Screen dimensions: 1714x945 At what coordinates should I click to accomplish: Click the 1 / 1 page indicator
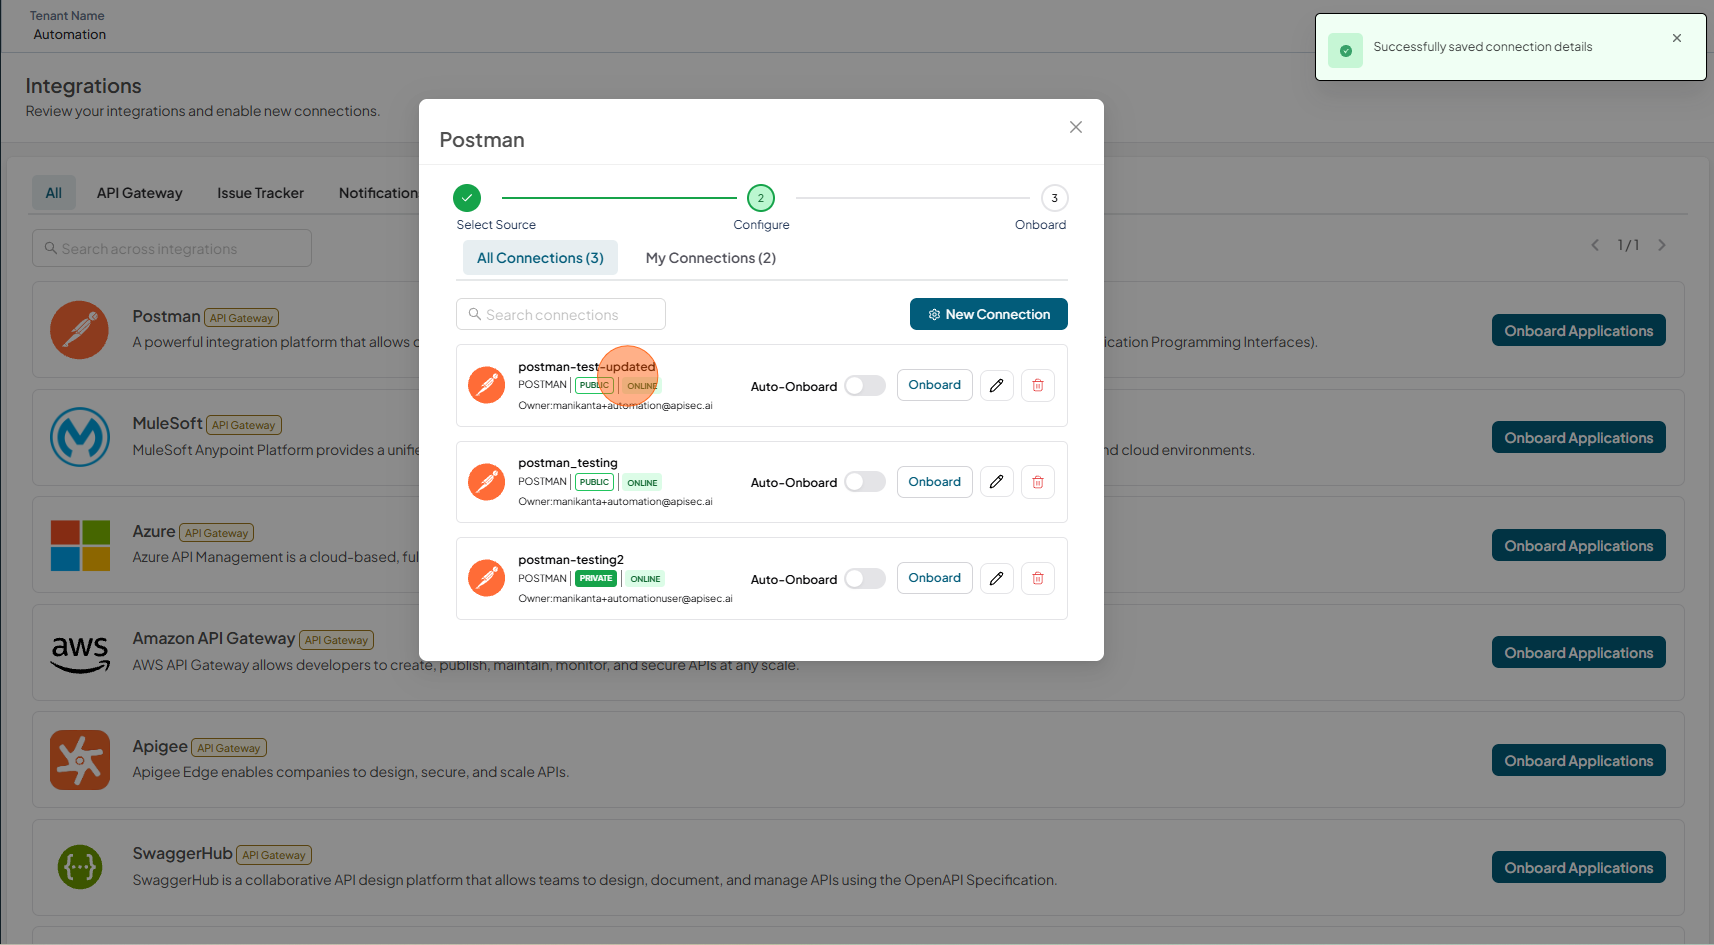(x=1628, y=245)
